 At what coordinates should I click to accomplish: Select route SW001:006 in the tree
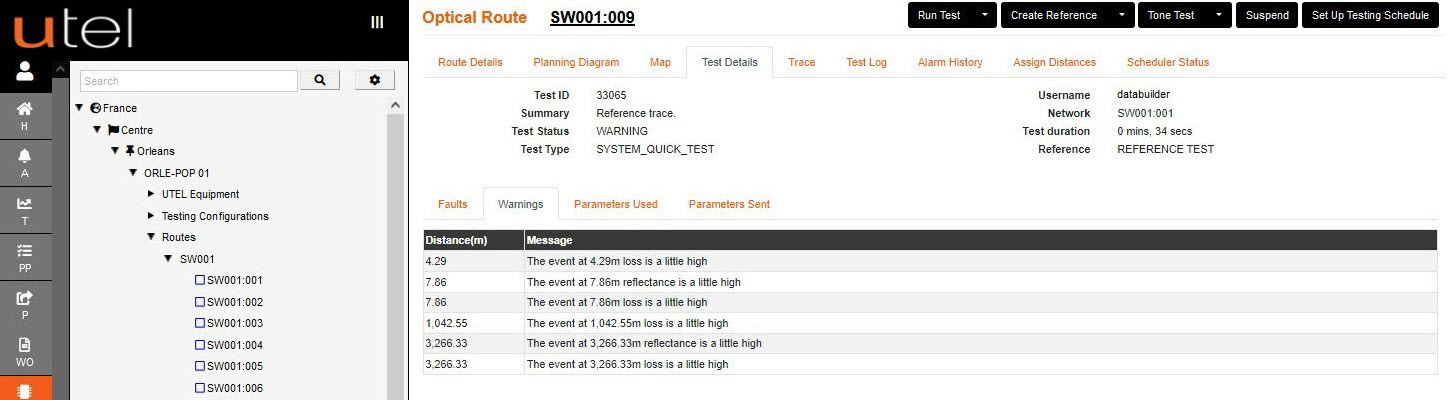pos(234,388)
